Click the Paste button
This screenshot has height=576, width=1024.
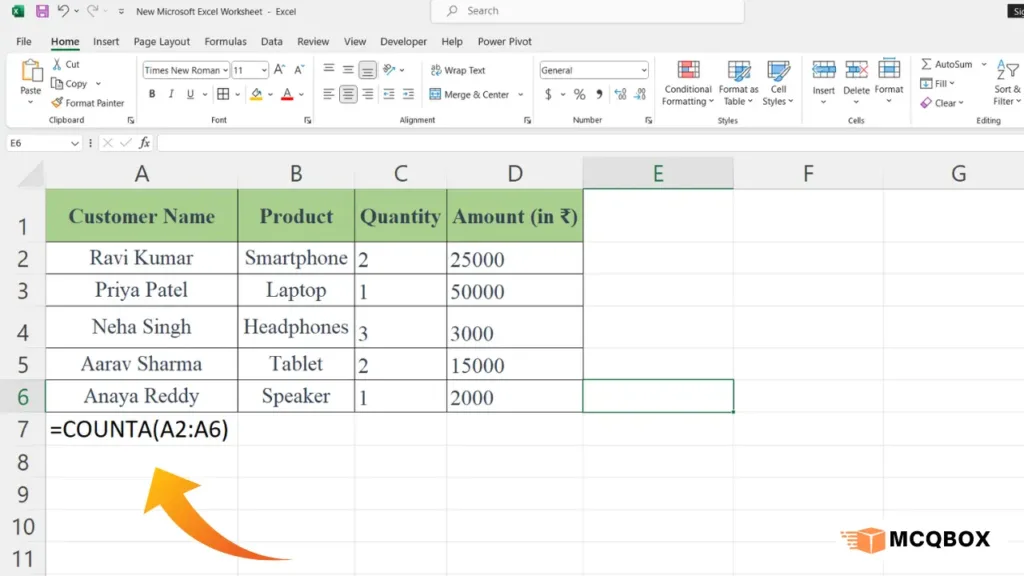coord(31,77)
